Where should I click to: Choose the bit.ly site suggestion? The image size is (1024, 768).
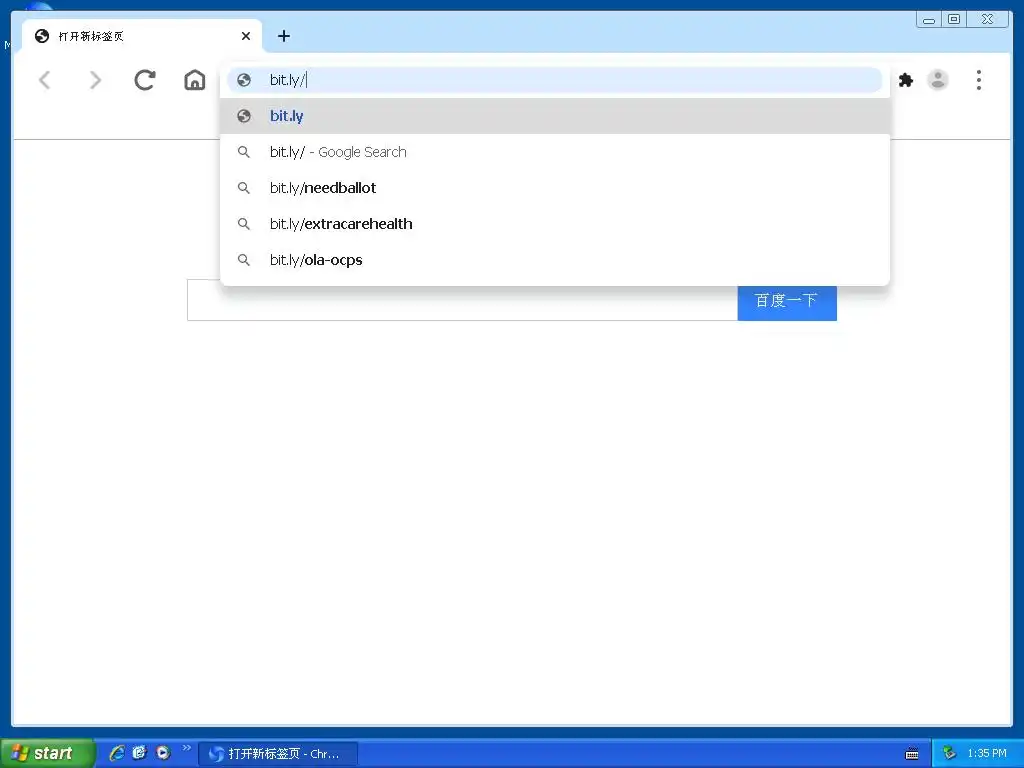tap(554, 116)
